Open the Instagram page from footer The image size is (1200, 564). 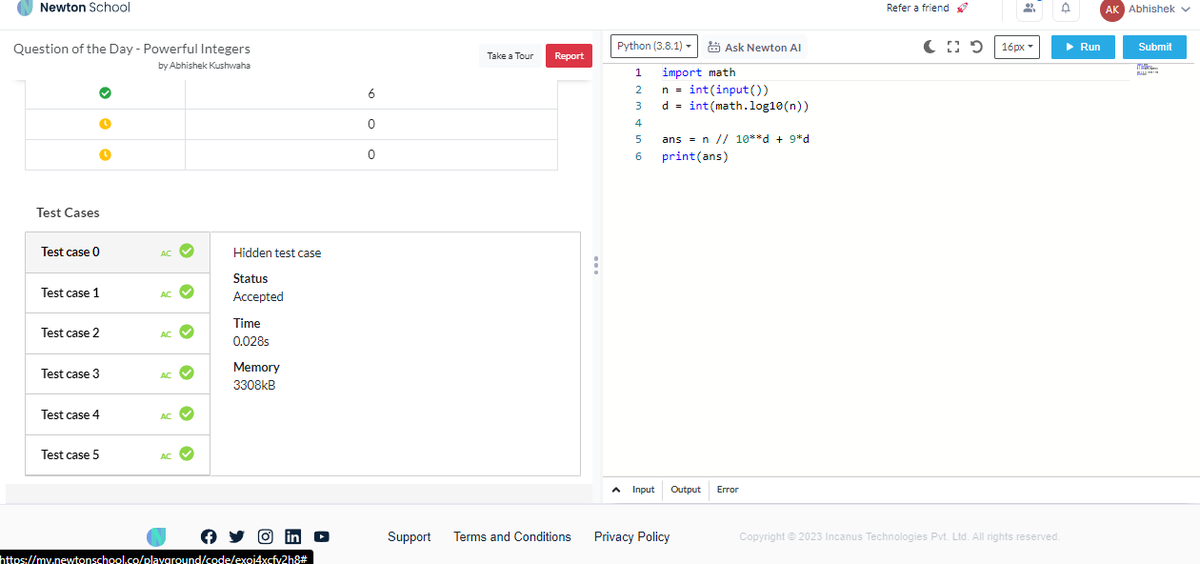point(266,536)
